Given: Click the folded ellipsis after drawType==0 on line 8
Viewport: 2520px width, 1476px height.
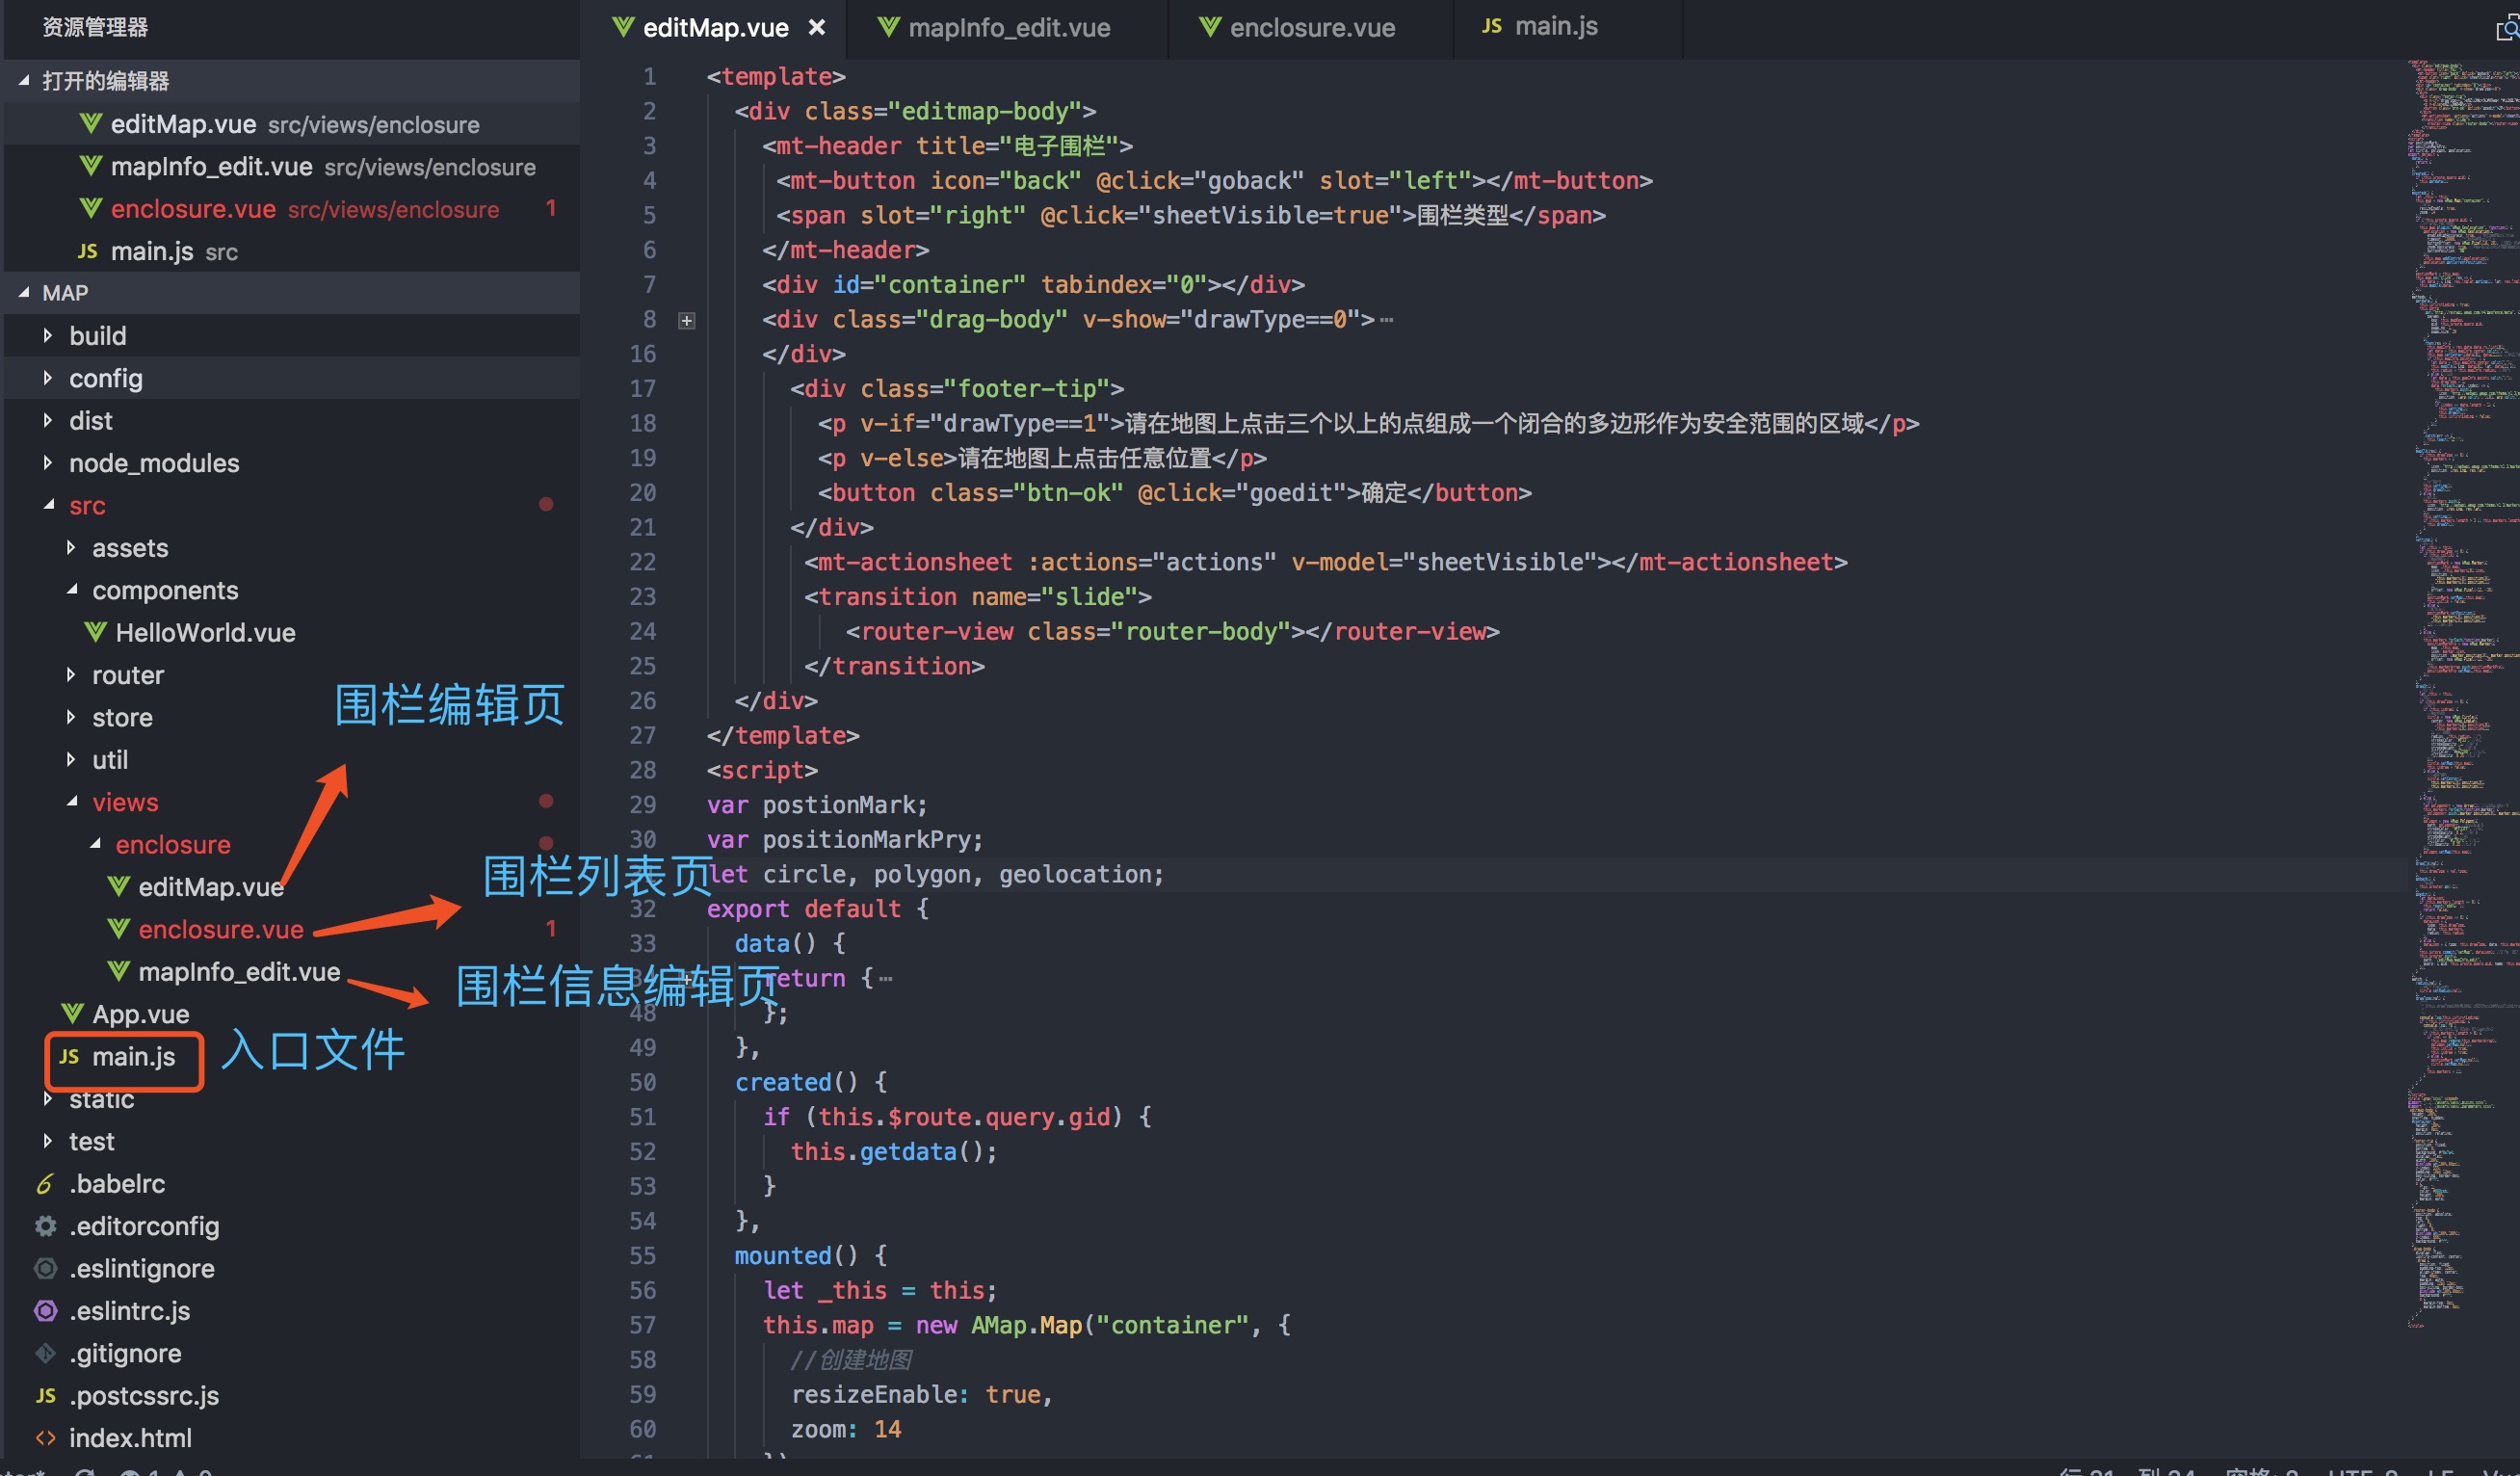Looking at the screenshot, I should (x=1386, y=321).
